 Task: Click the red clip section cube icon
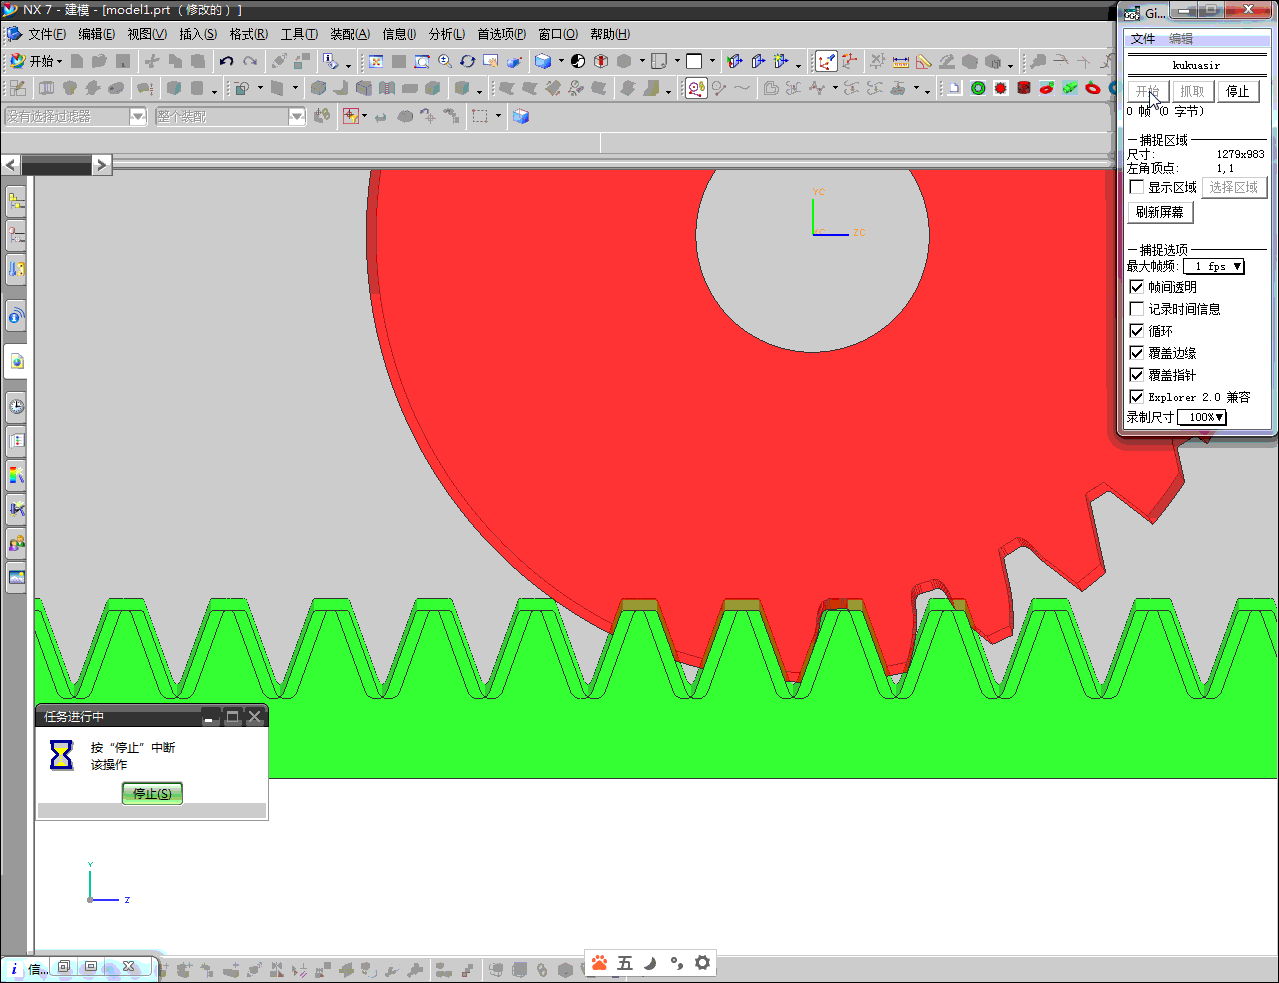tap(601, 61)
